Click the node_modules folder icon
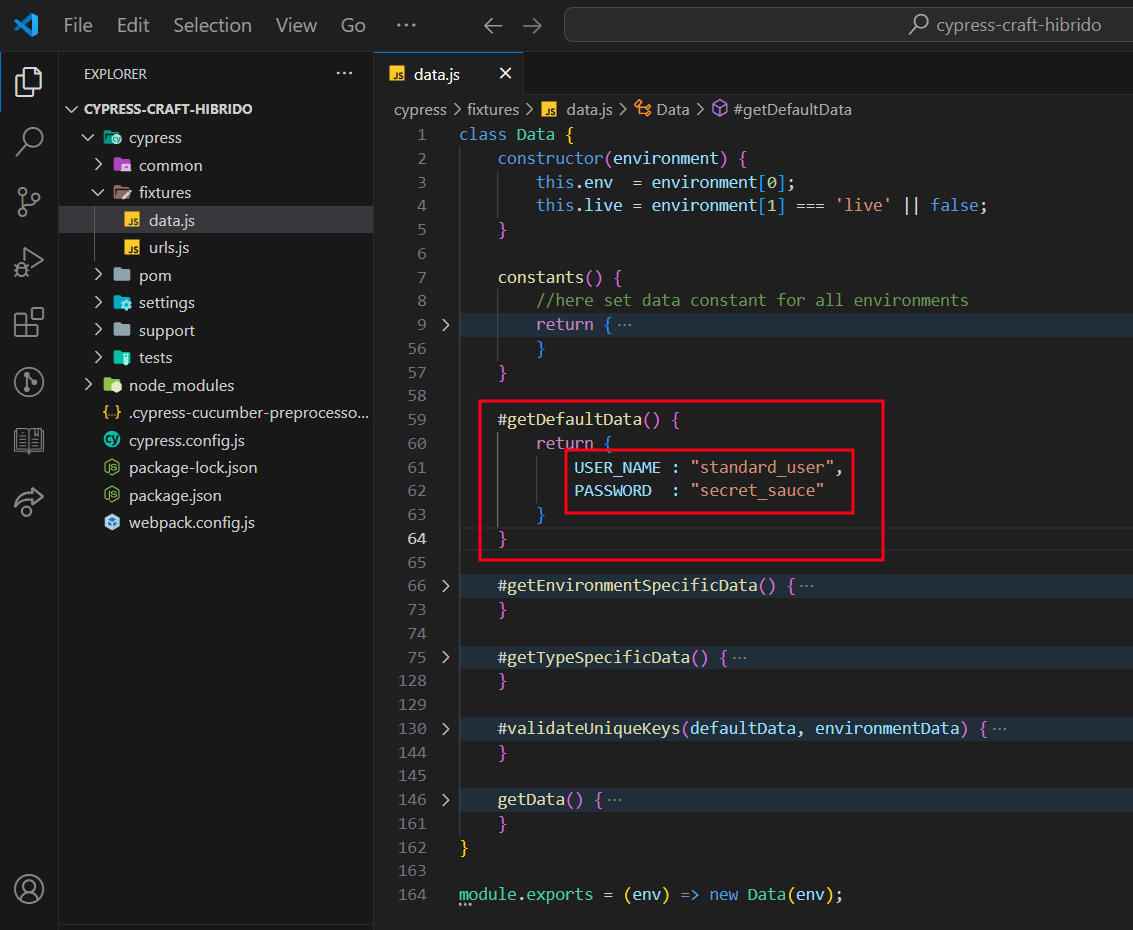This screenshot has height=930, width=1133. tap(112, 385)
